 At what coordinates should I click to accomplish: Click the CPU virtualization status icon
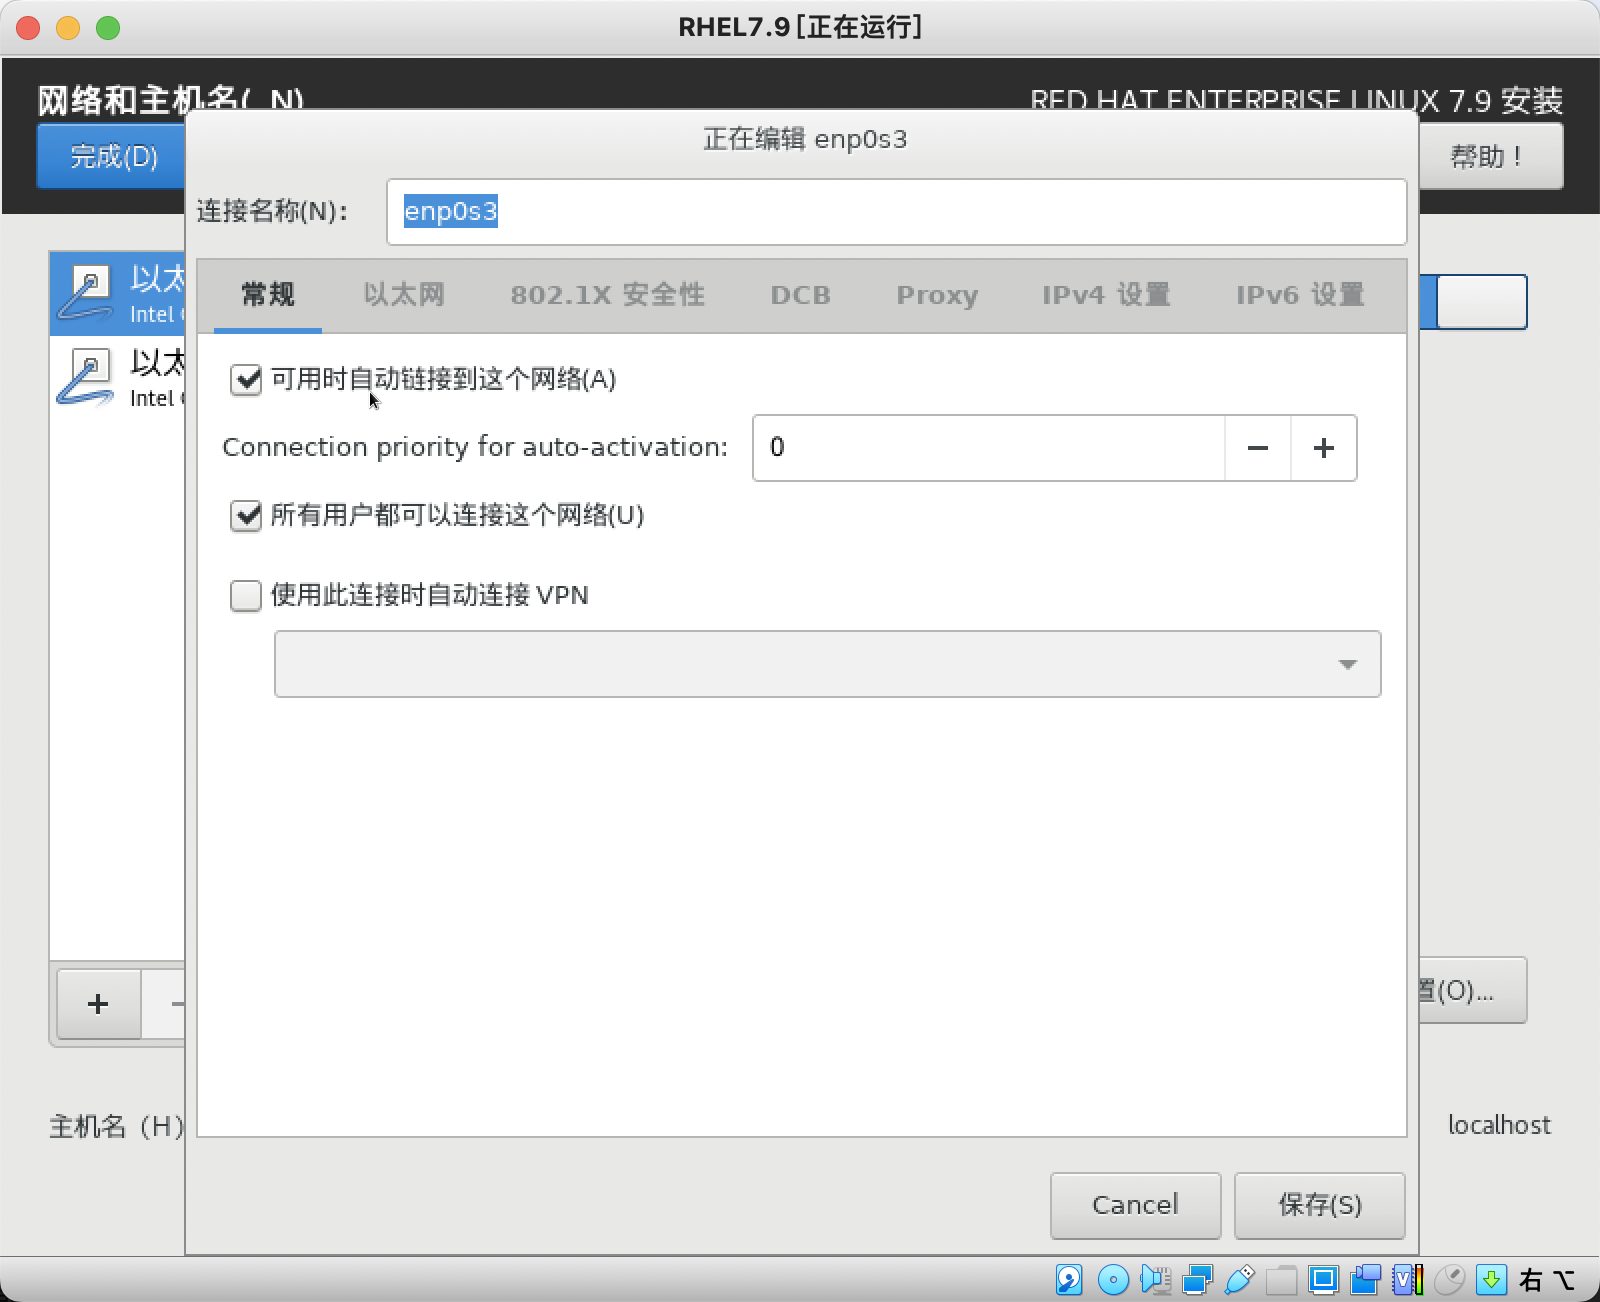(x=1407, y=1279)
